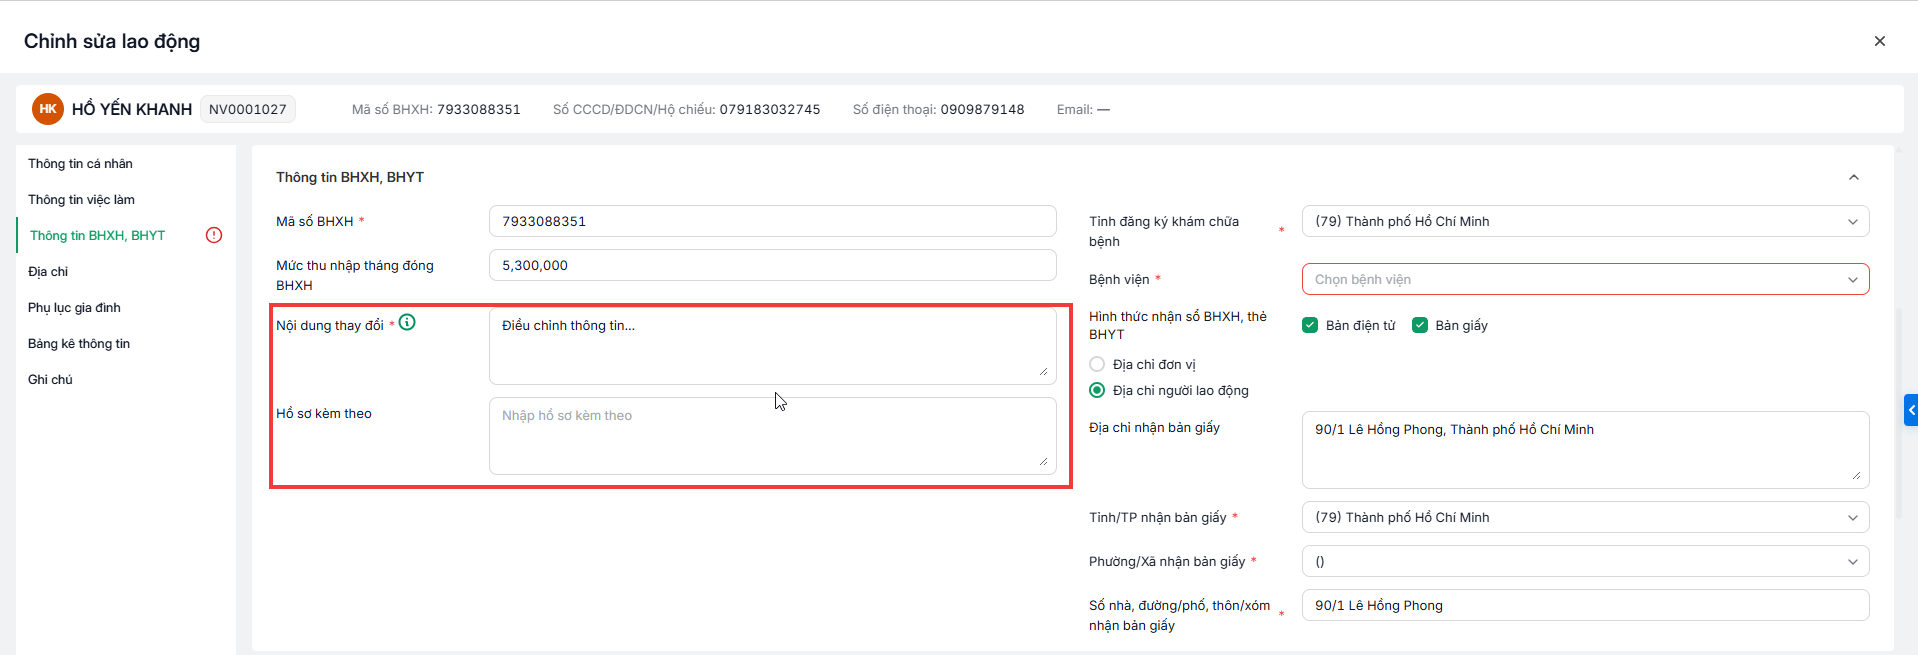Click the Mã số BHXH input field
Screen dimensions: 1918x655
pos(772,221)
